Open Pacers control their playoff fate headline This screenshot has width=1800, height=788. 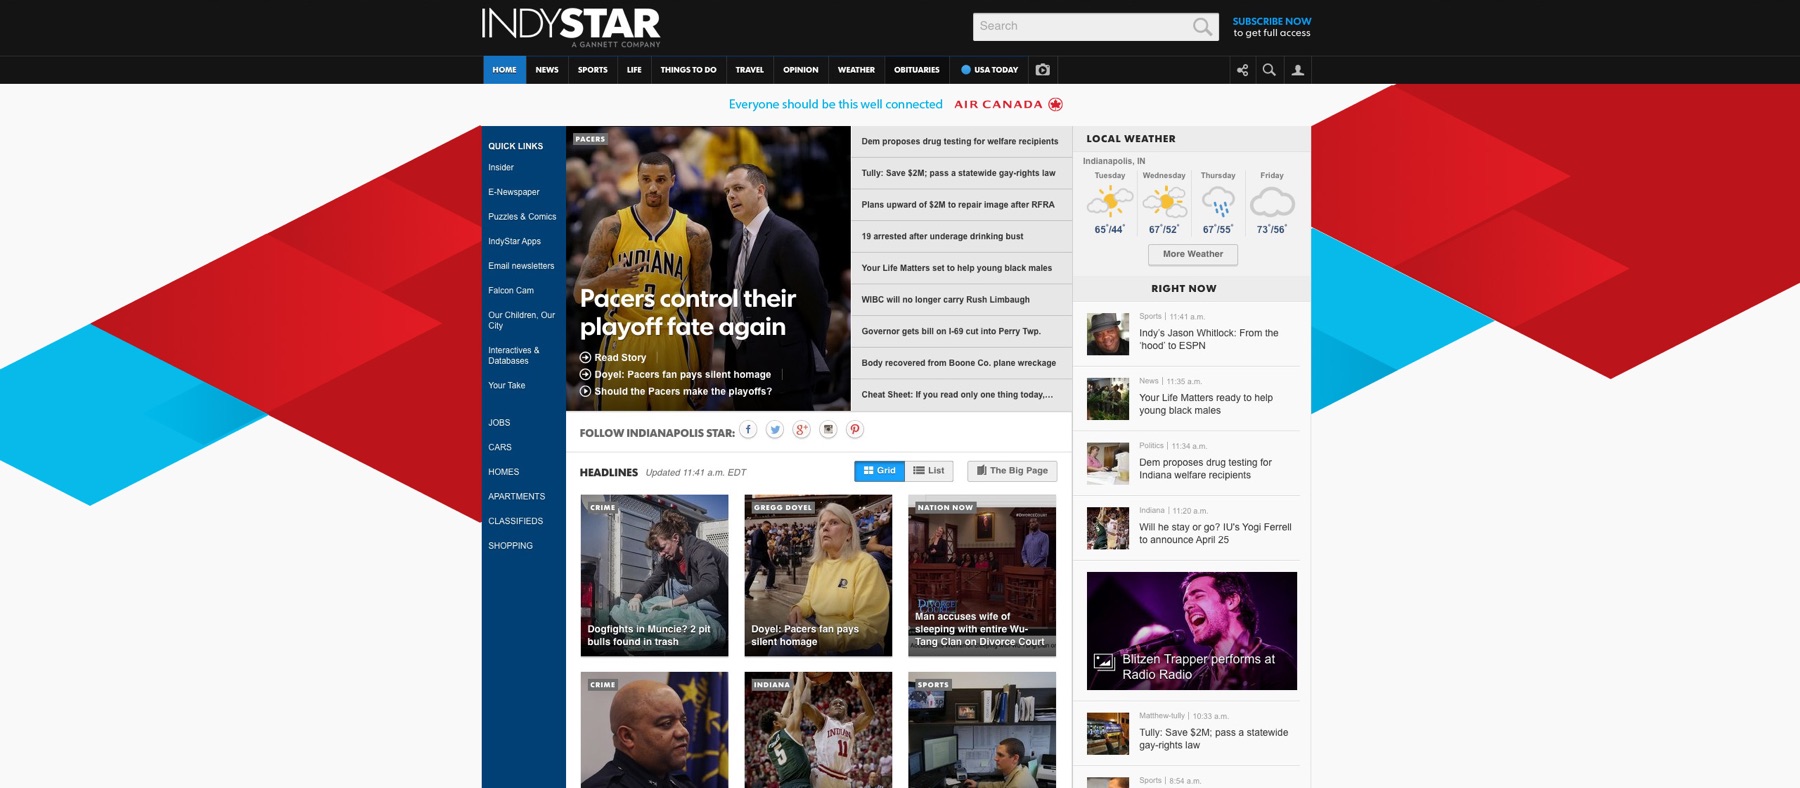click(x=688, y=313)
